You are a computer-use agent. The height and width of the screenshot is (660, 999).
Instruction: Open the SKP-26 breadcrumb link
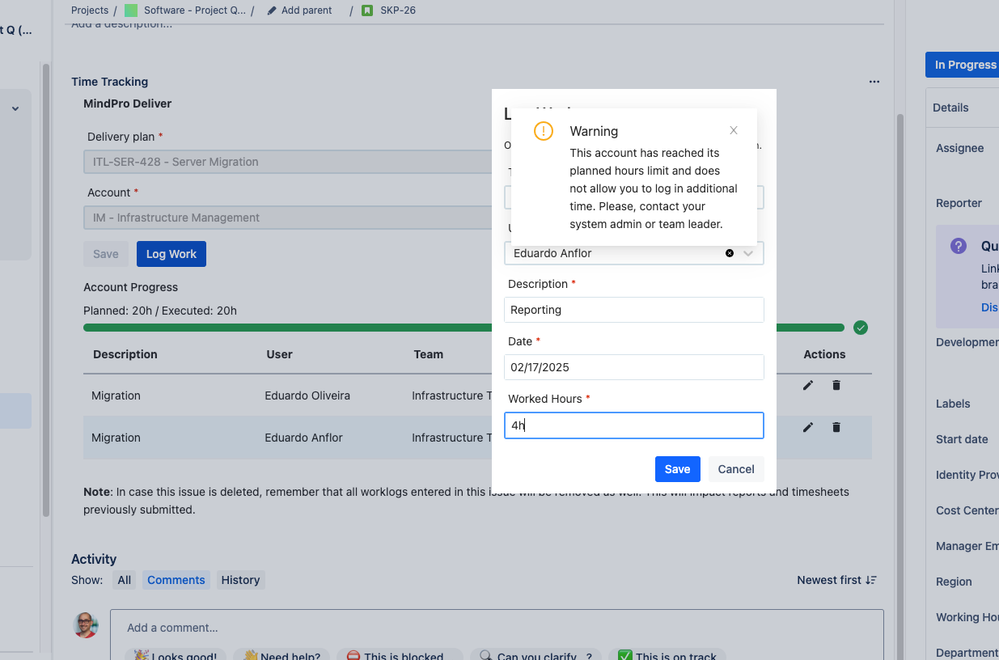tap(398, 10)
